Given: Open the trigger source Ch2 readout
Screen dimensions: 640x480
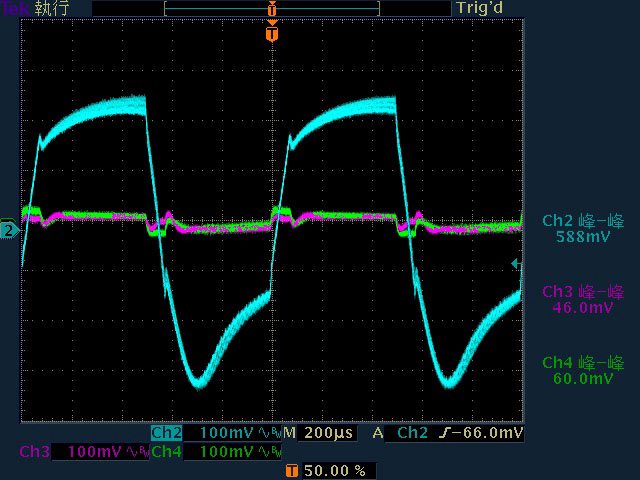Looking at the screenshot, I should point(412,433).
